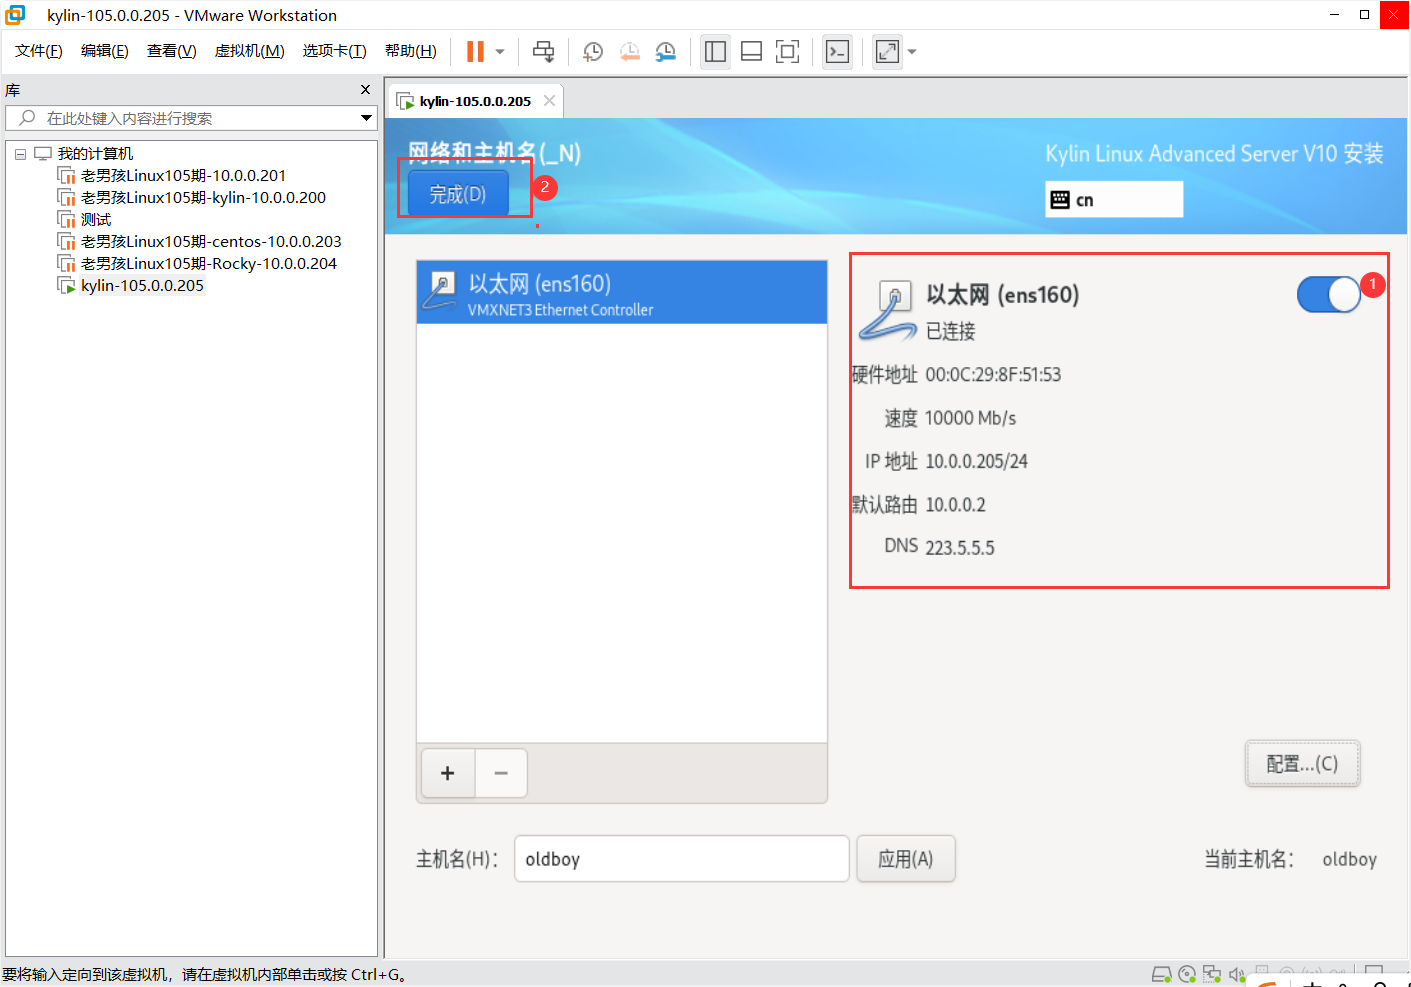Image resolution: width=1411 pixels, height=987 pixels.
Task: Select the 测试 virtual machine
Action: (x=96, y=220)
